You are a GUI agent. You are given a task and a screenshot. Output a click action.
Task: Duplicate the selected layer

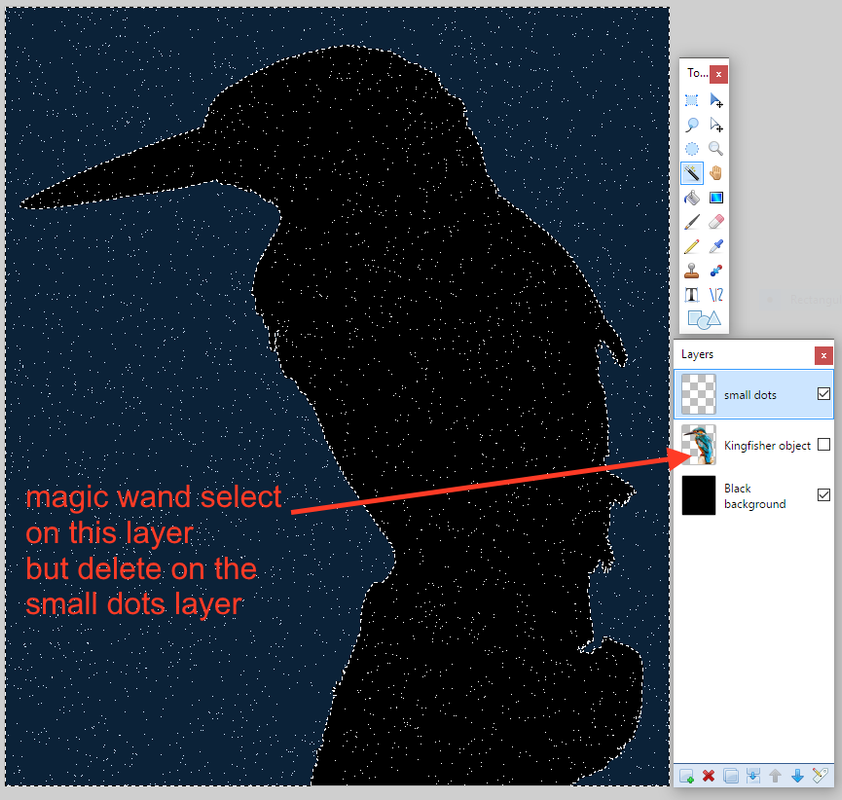[x=731, y=776]
